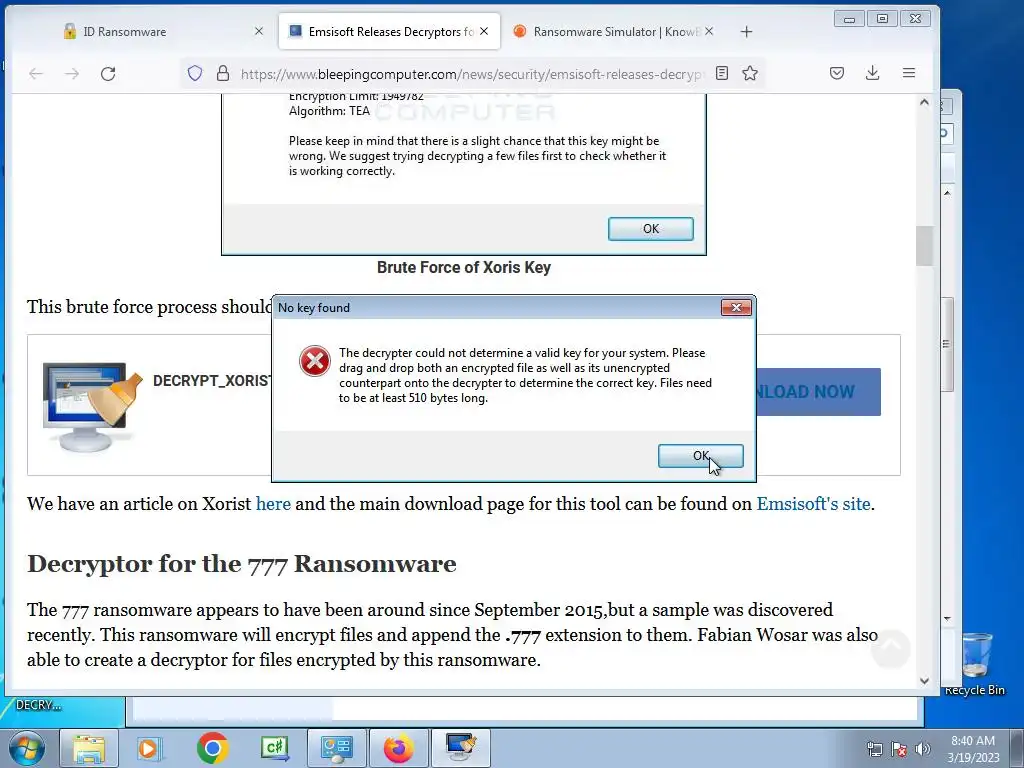
Task: Open a new browser tab
Action: click(x=746, y=31)
